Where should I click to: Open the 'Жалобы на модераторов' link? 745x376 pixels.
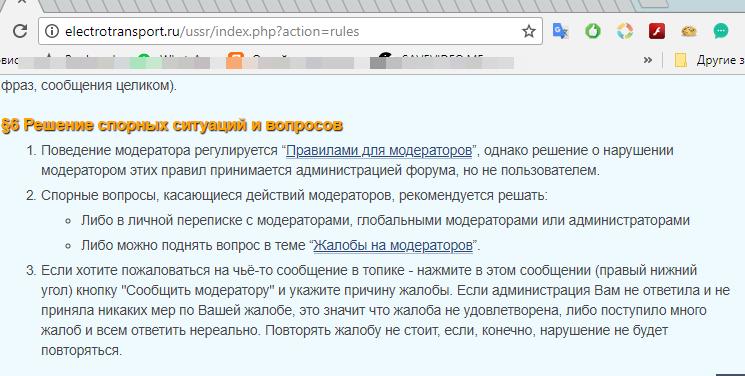click(x=393, y=245)
